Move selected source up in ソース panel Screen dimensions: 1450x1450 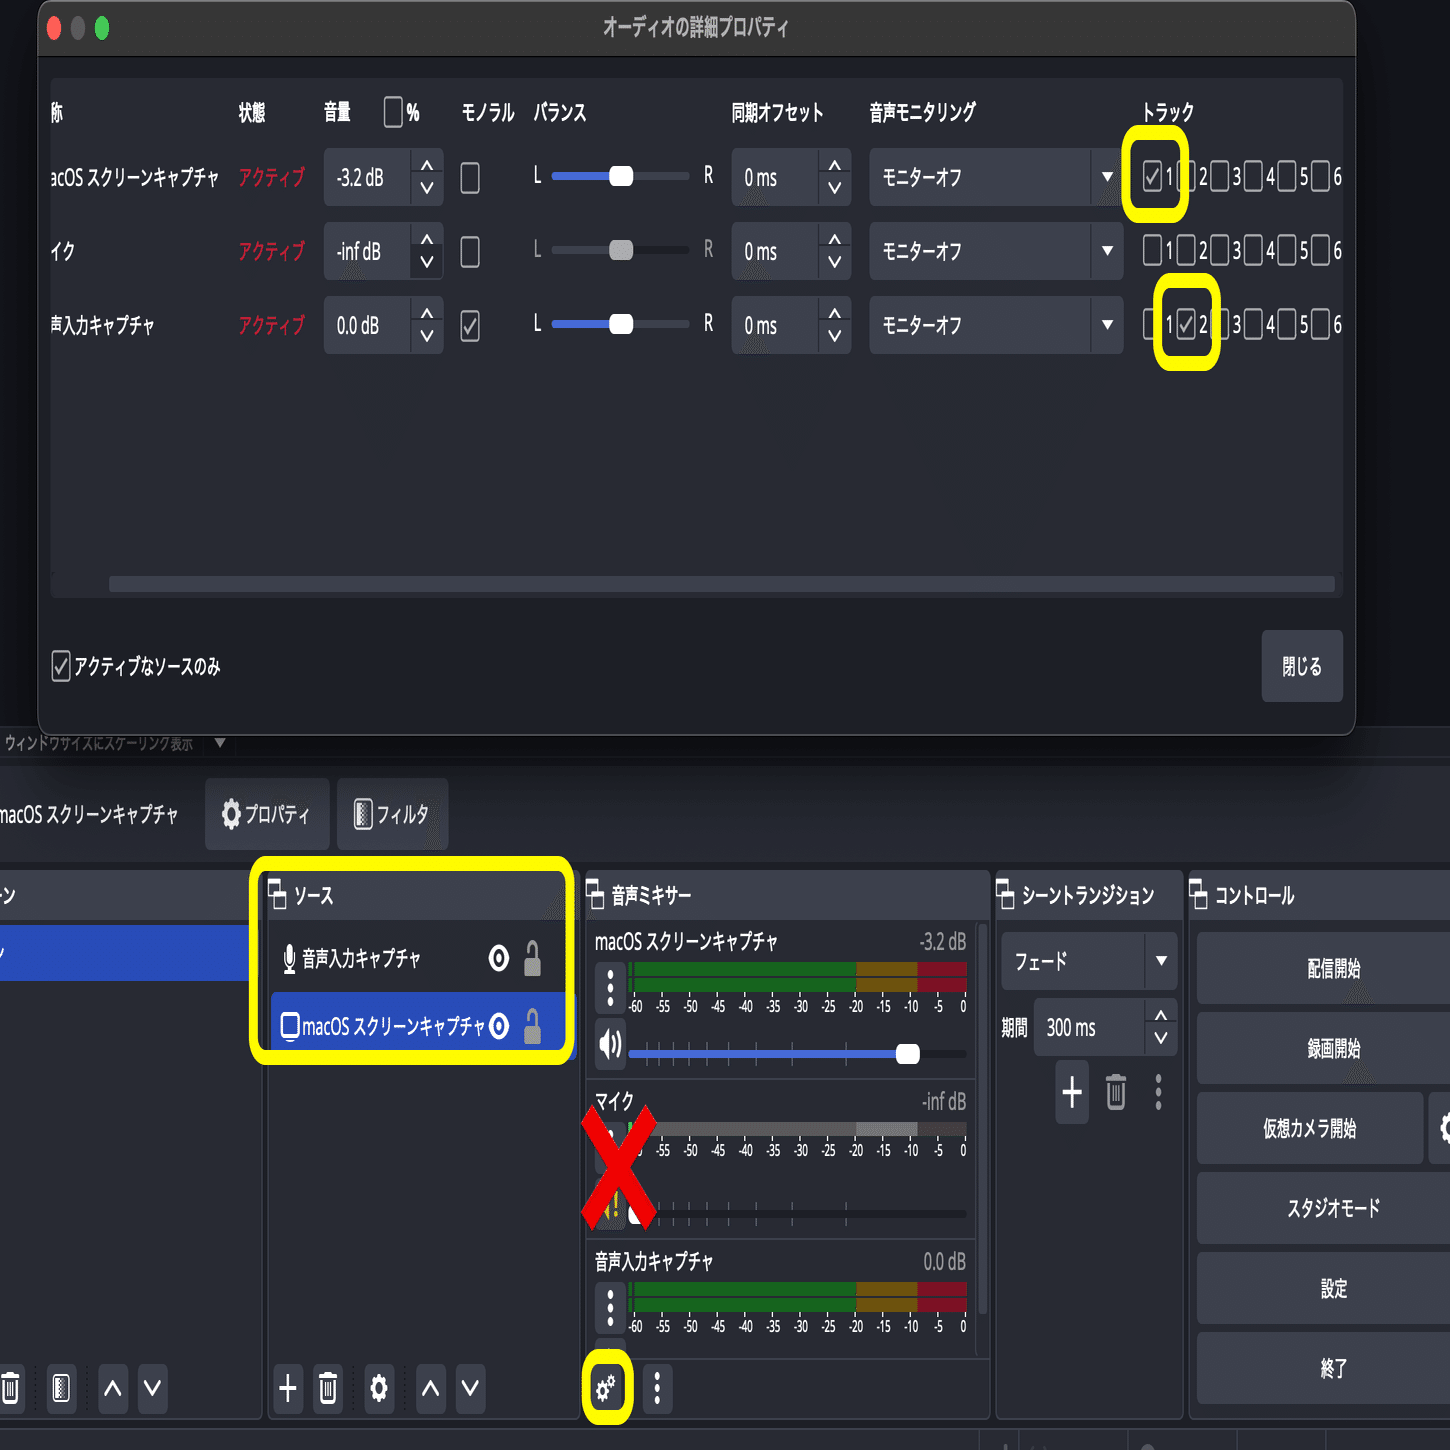tap(431, 1388)
